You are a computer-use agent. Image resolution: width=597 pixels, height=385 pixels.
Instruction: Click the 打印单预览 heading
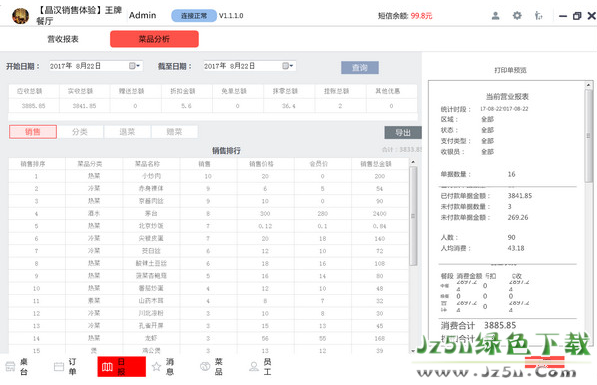510,70
